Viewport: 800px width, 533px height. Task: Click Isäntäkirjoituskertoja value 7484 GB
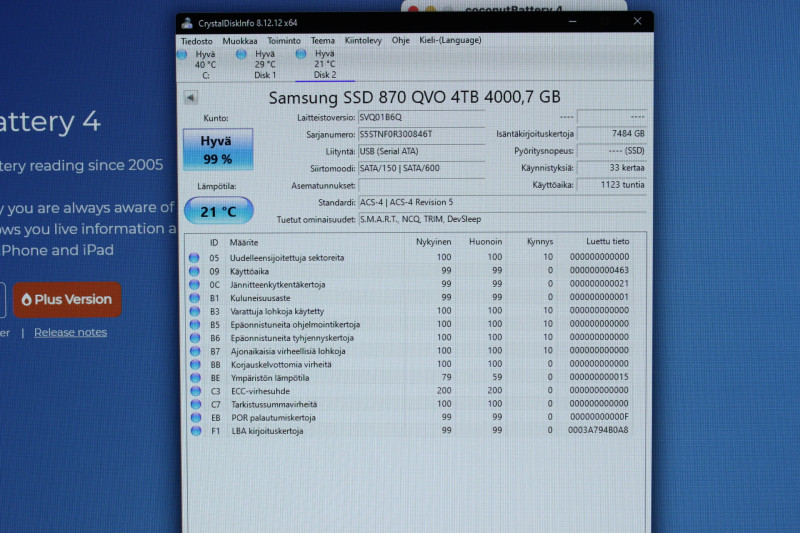point(612,134)
